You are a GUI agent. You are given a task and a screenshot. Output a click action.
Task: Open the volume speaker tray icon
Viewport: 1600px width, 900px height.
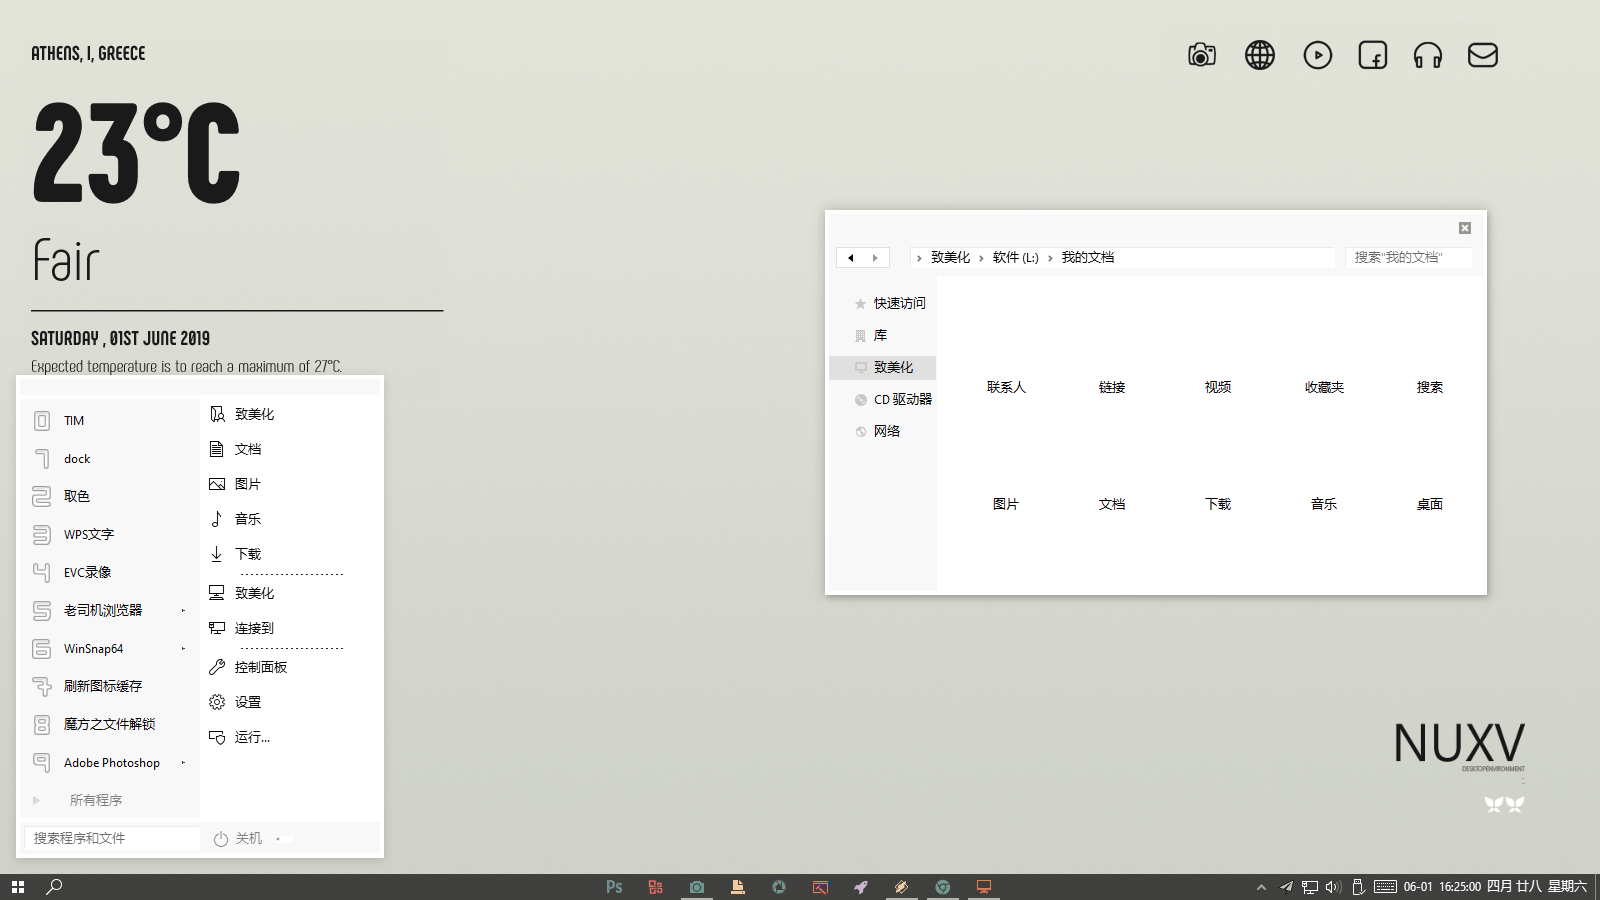pos(1333,887)
